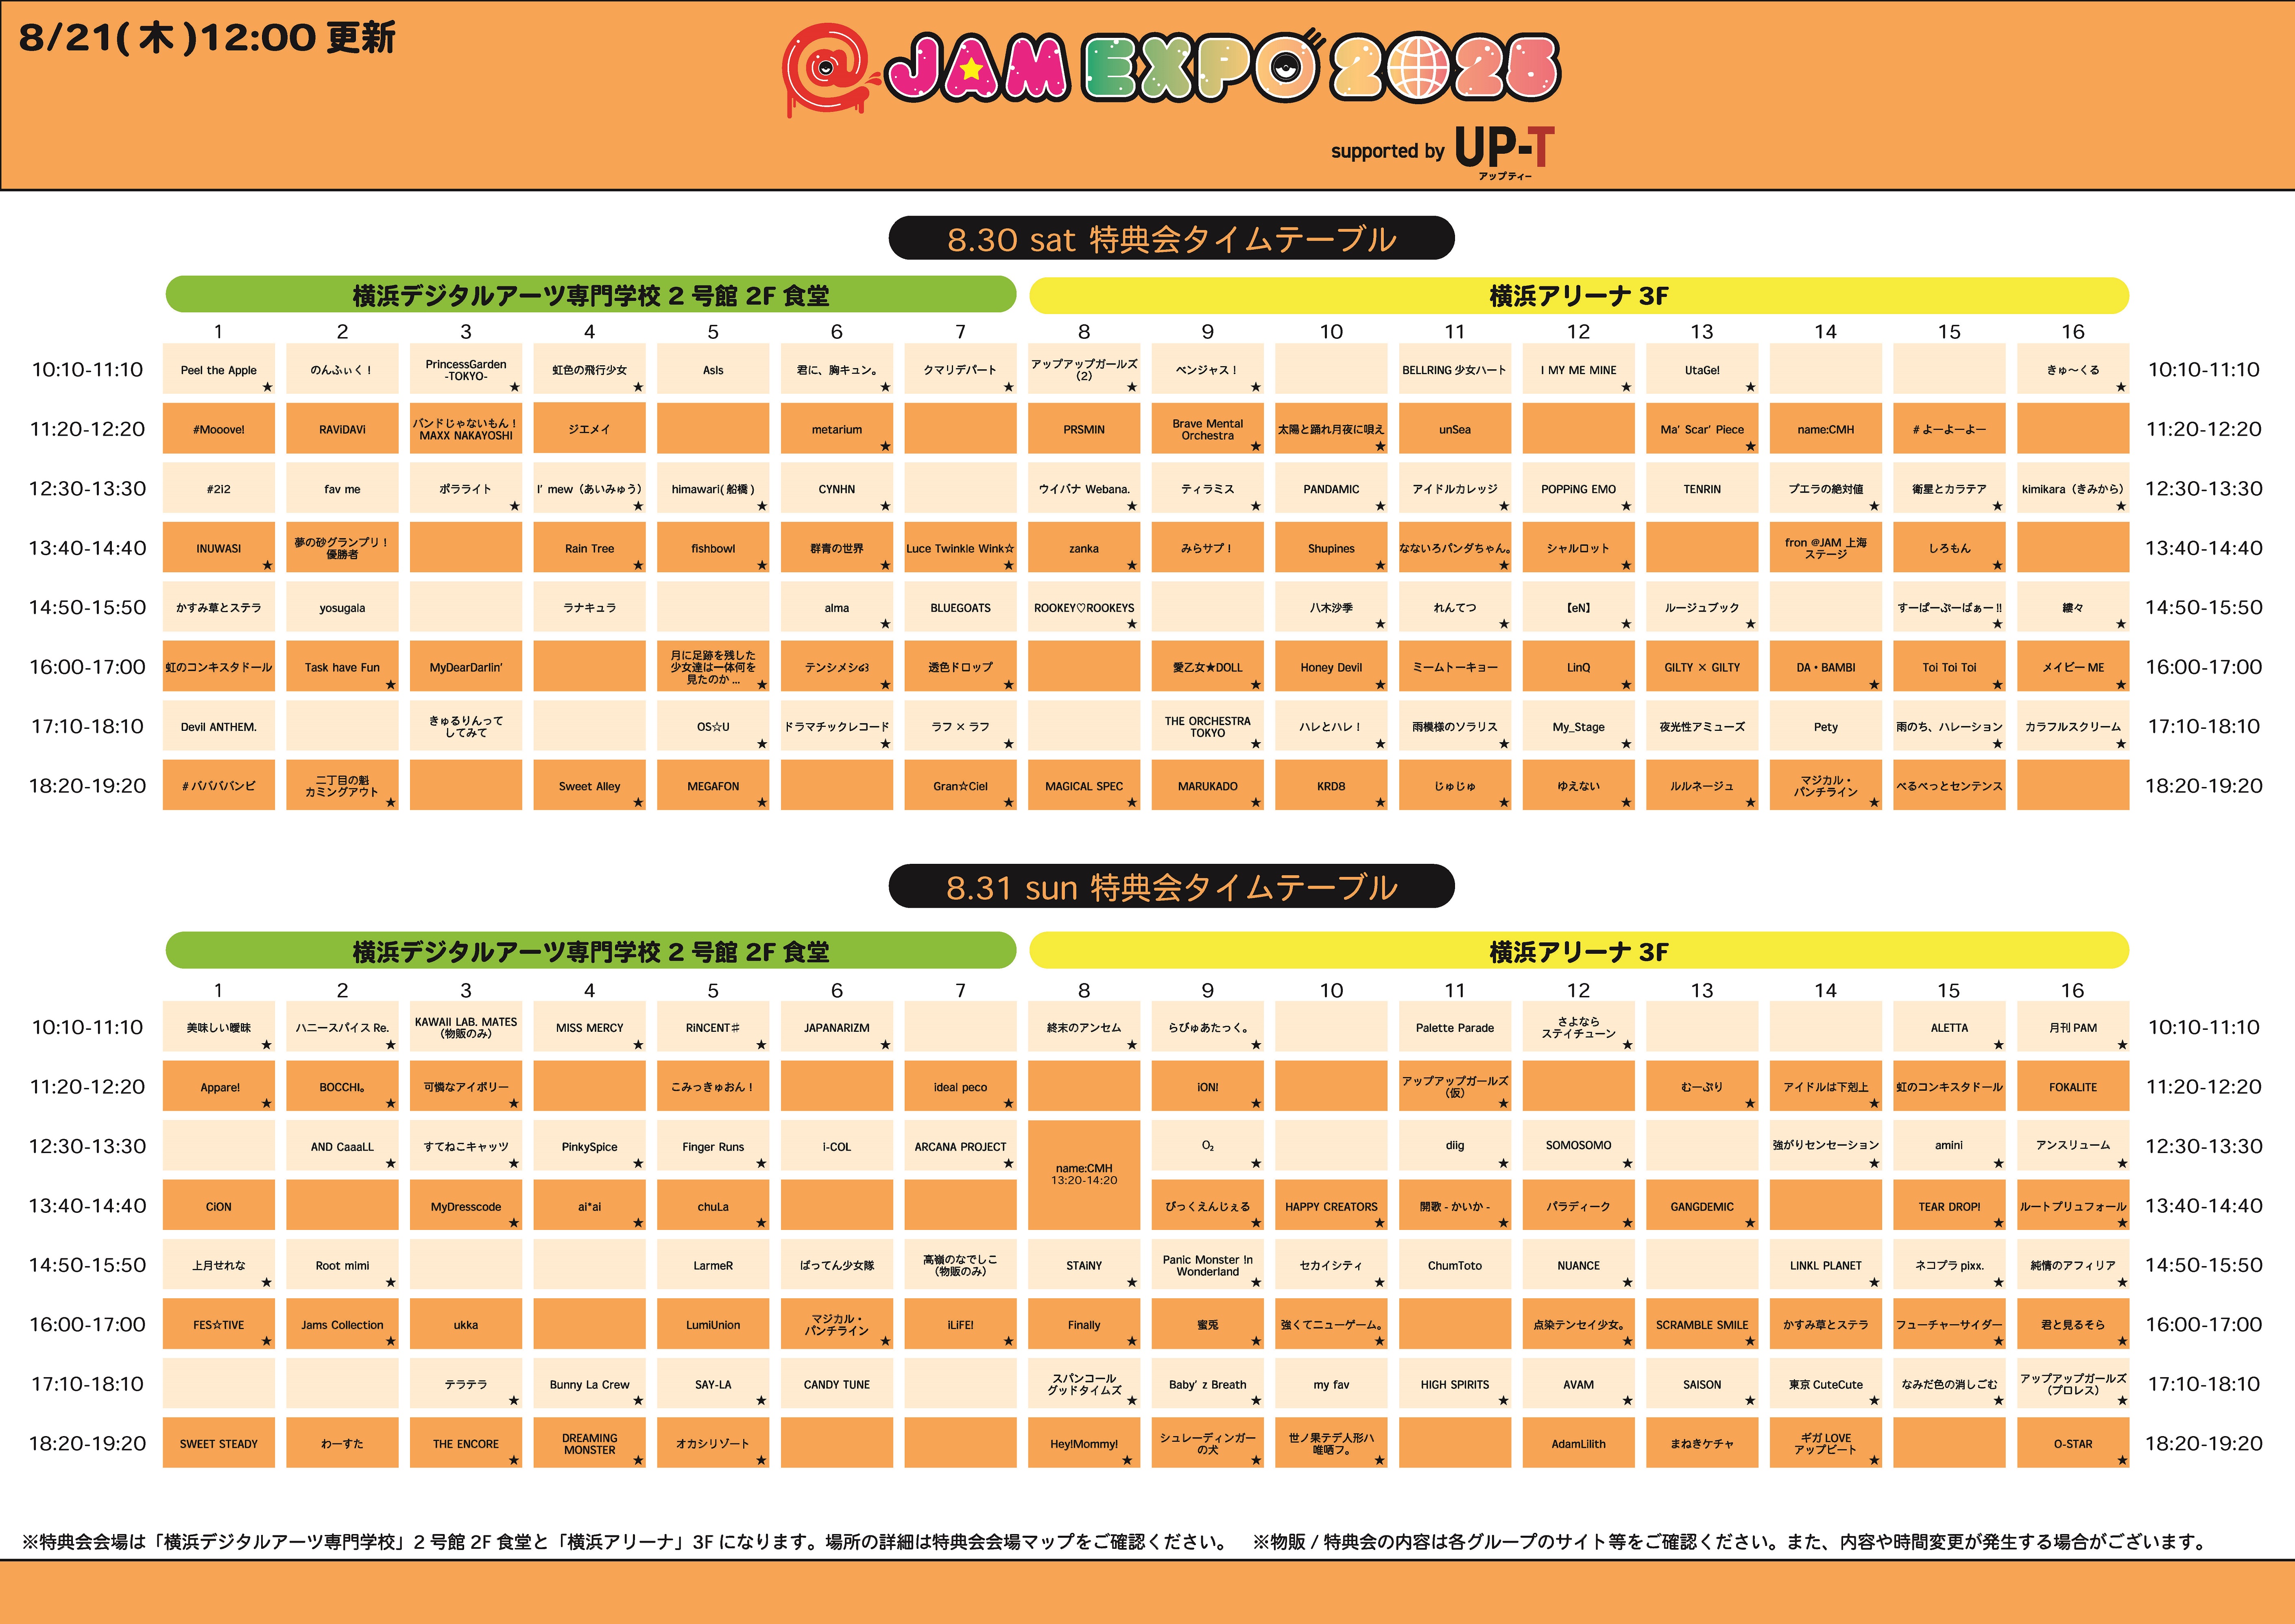Click the SWEET STEADY slot
This screenshot has height=1624, width=2295.
pos(219,1443)
